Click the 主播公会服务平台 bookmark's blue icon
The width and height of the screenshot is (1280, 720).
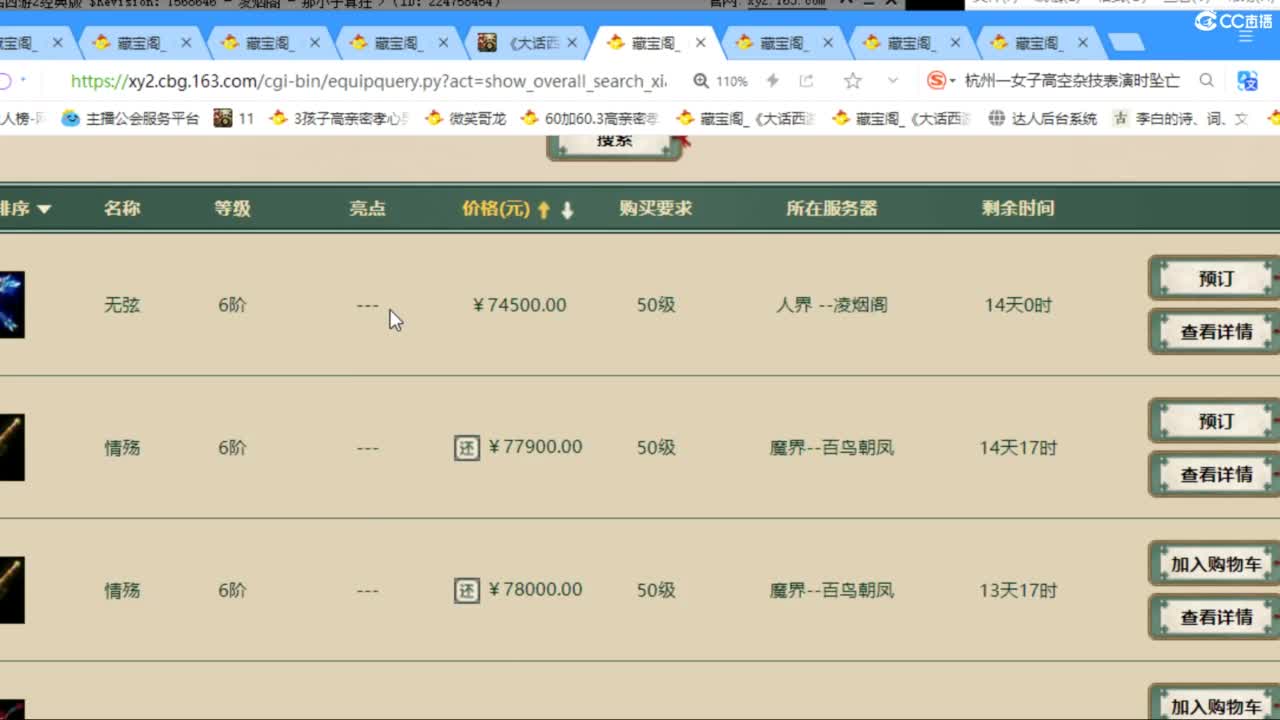coord(71,118)
